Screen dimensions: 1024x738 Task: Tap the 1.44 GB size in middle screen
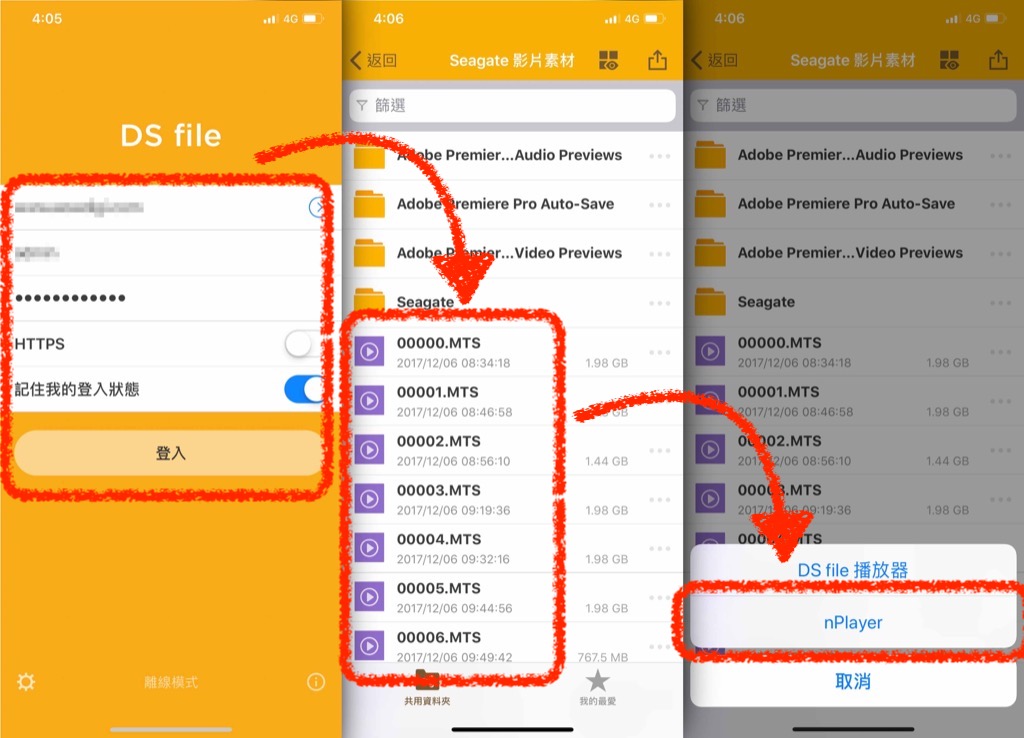(607, 461)
